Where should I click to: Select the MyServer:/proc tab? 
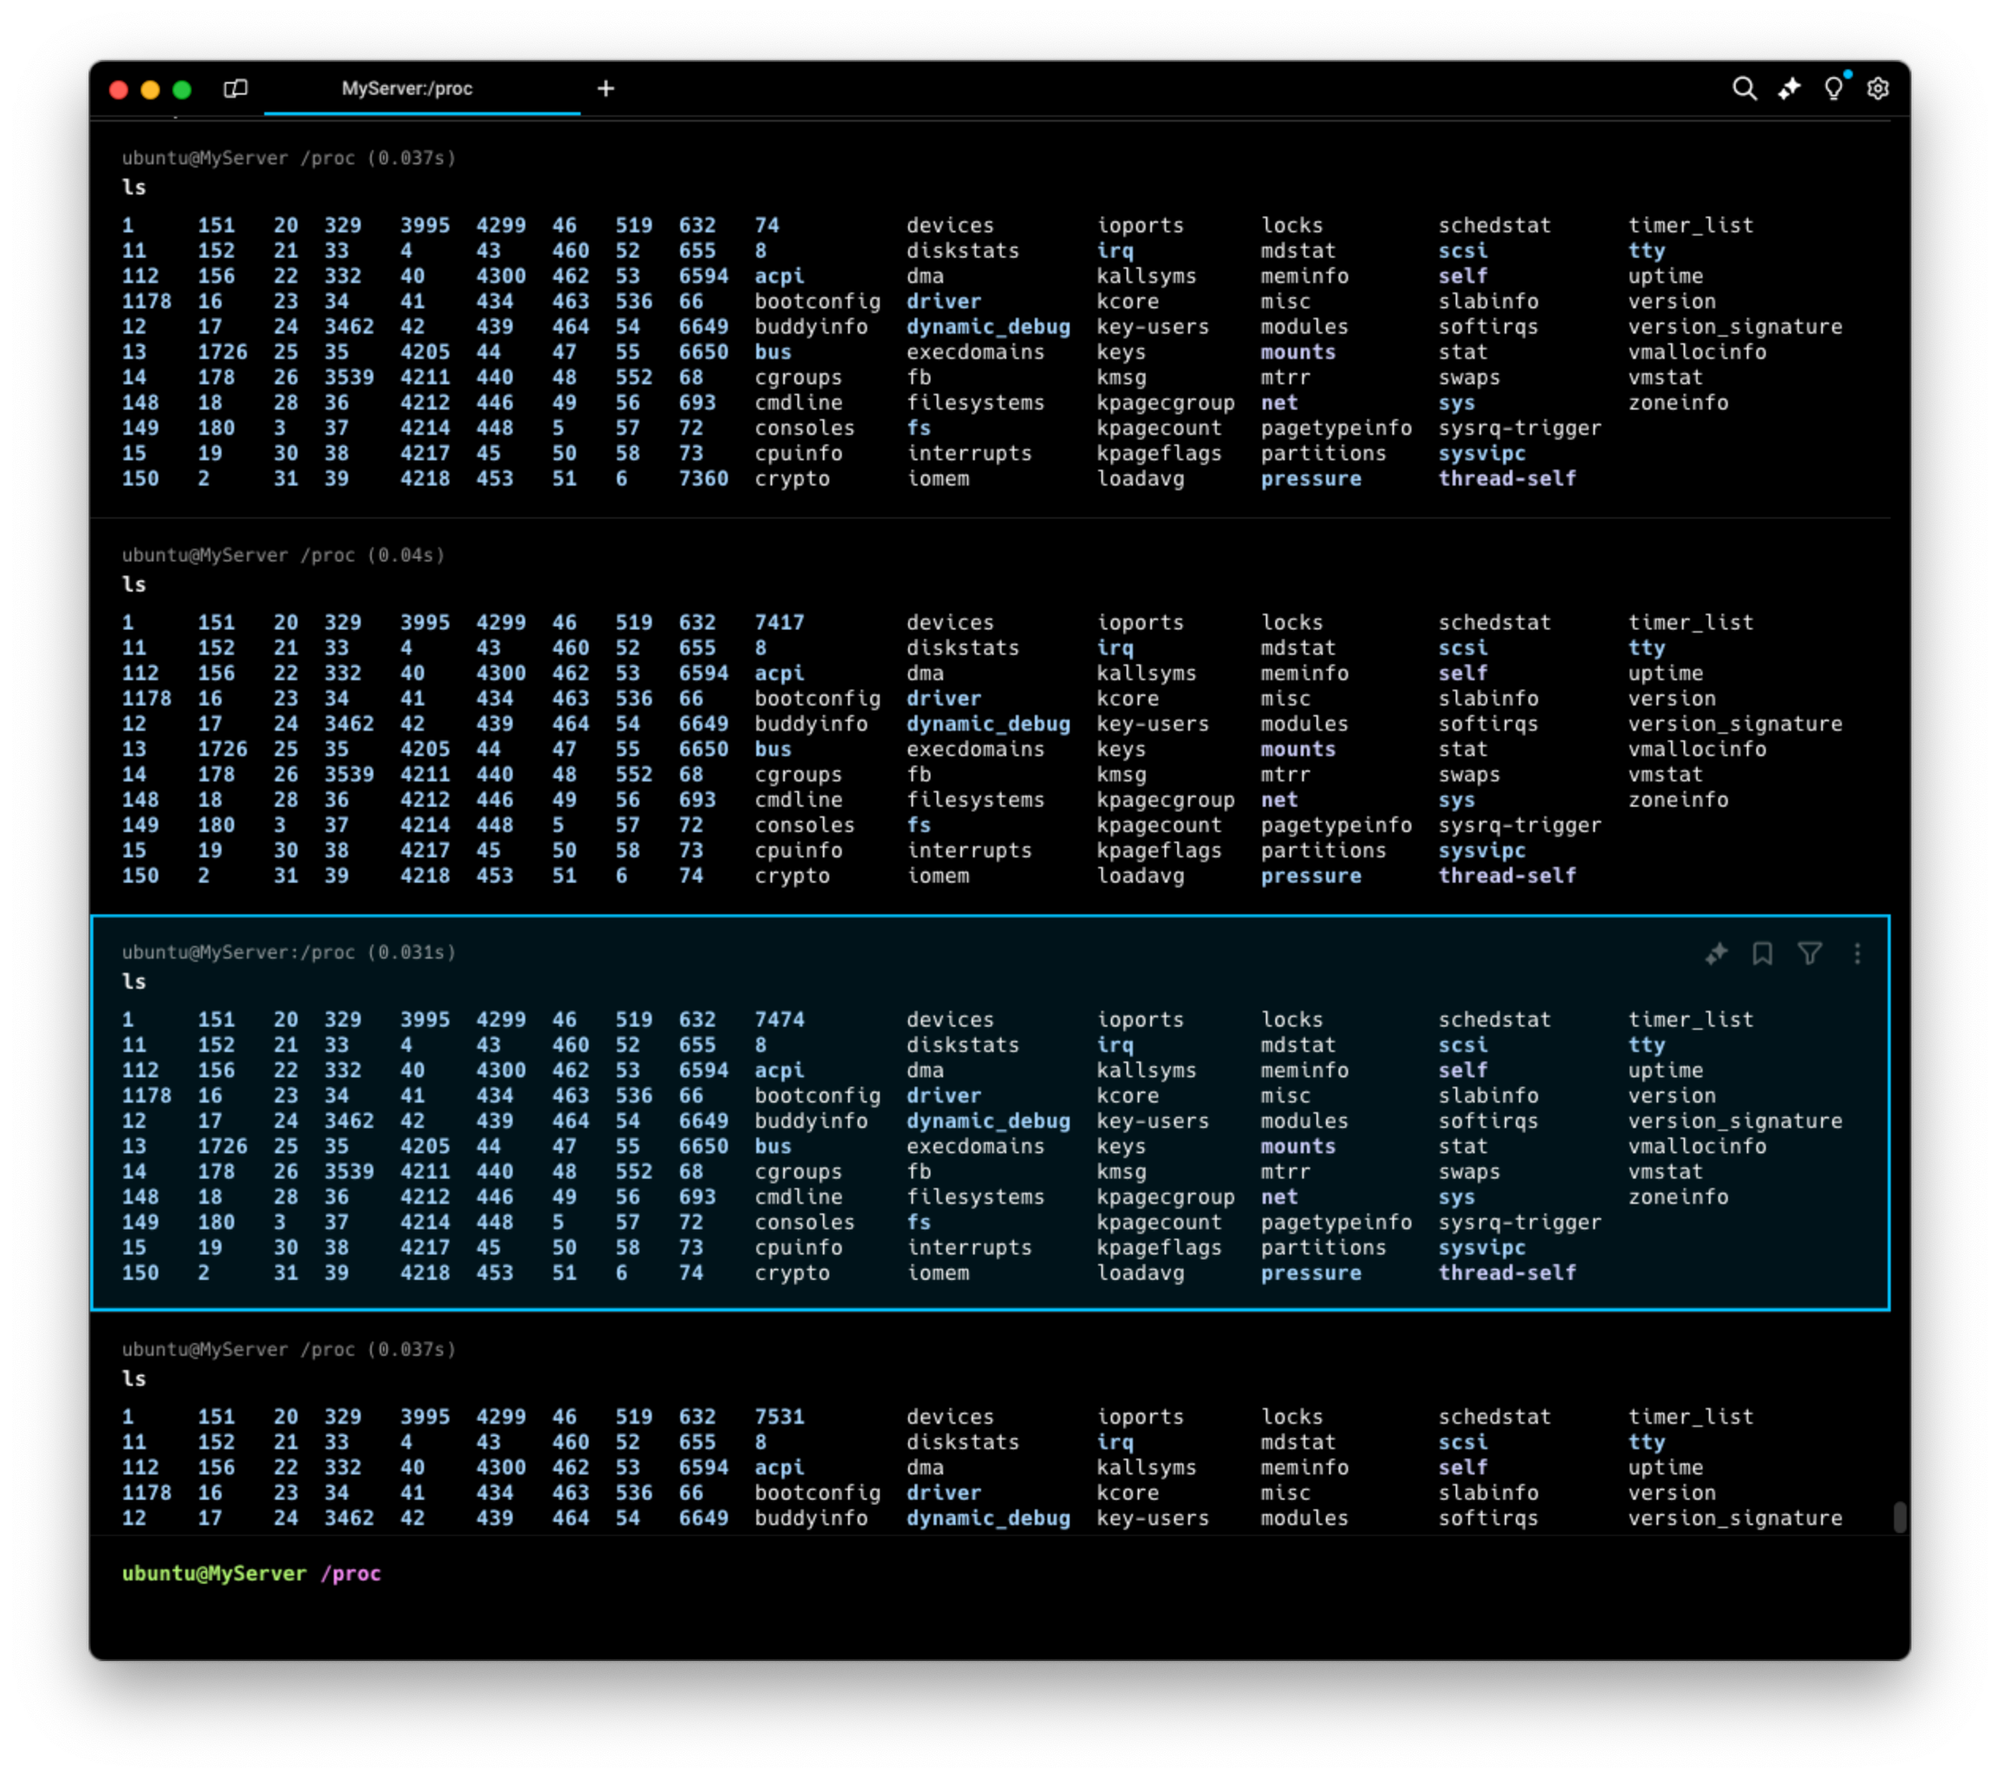(x=407, y=89)
